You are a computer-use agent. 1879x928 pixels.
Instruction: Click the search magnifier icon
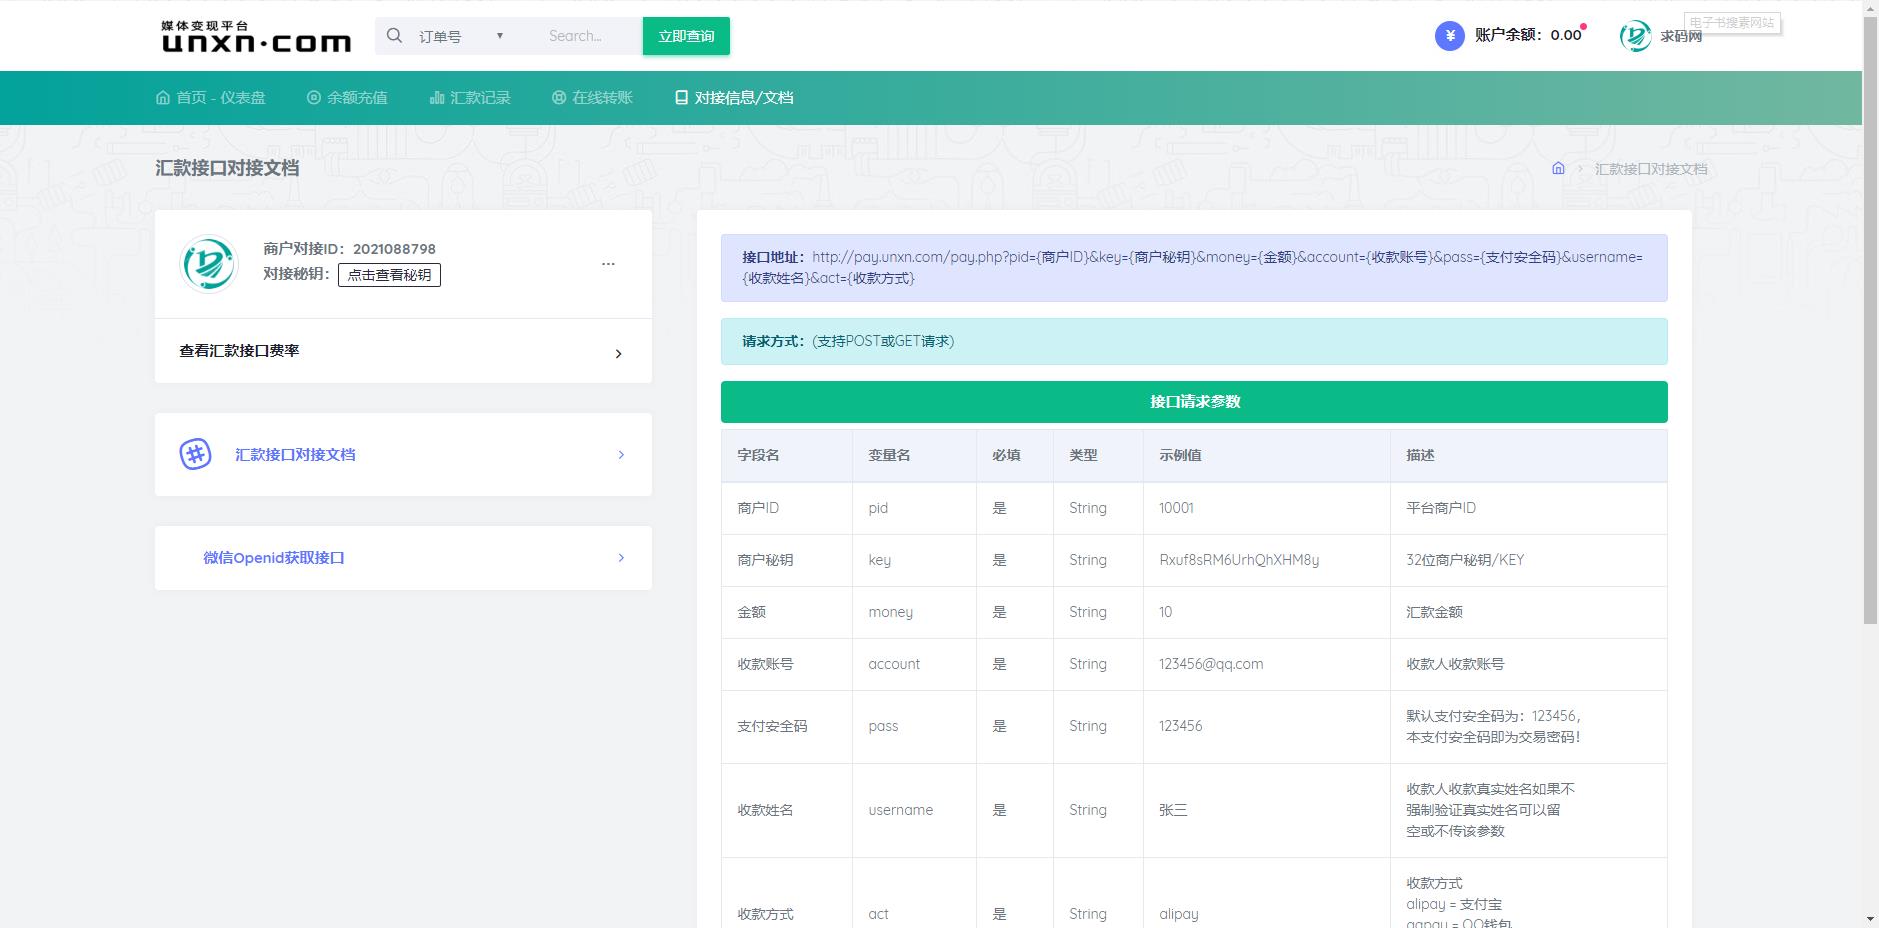[395, 36]
